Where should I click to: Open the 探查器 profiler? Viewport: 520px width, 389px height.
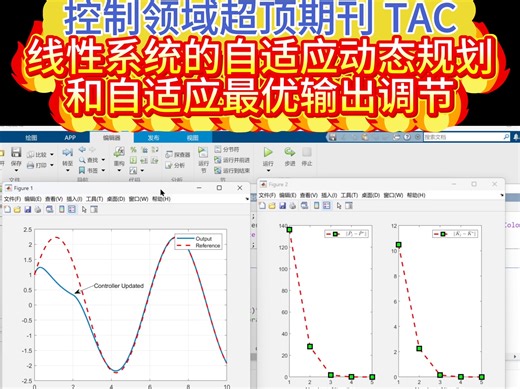(178, 155)
